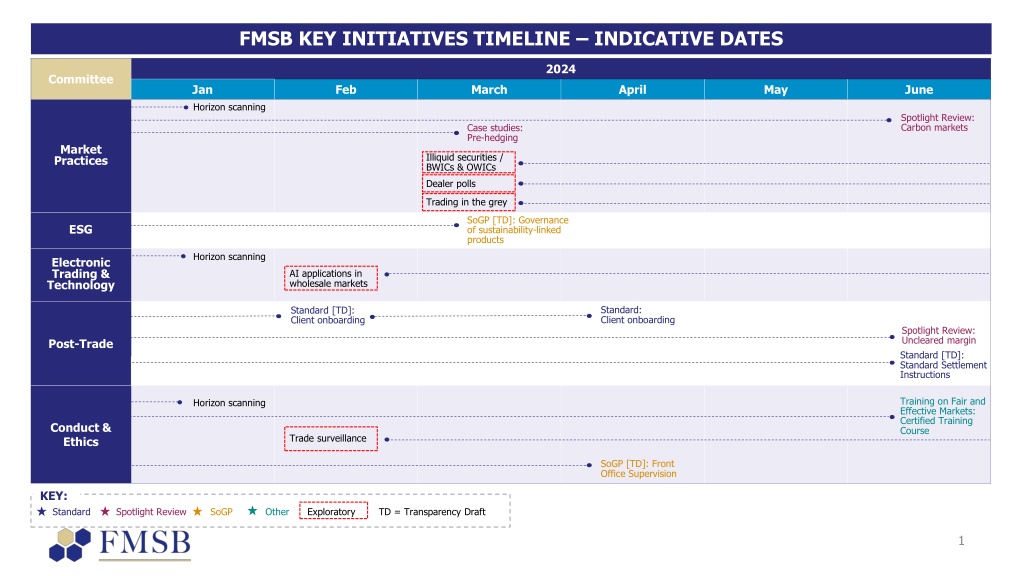Click the marker dot before Spotlight Review: Carbon markets
1024x576 pixels.
[x=889, y=120]
